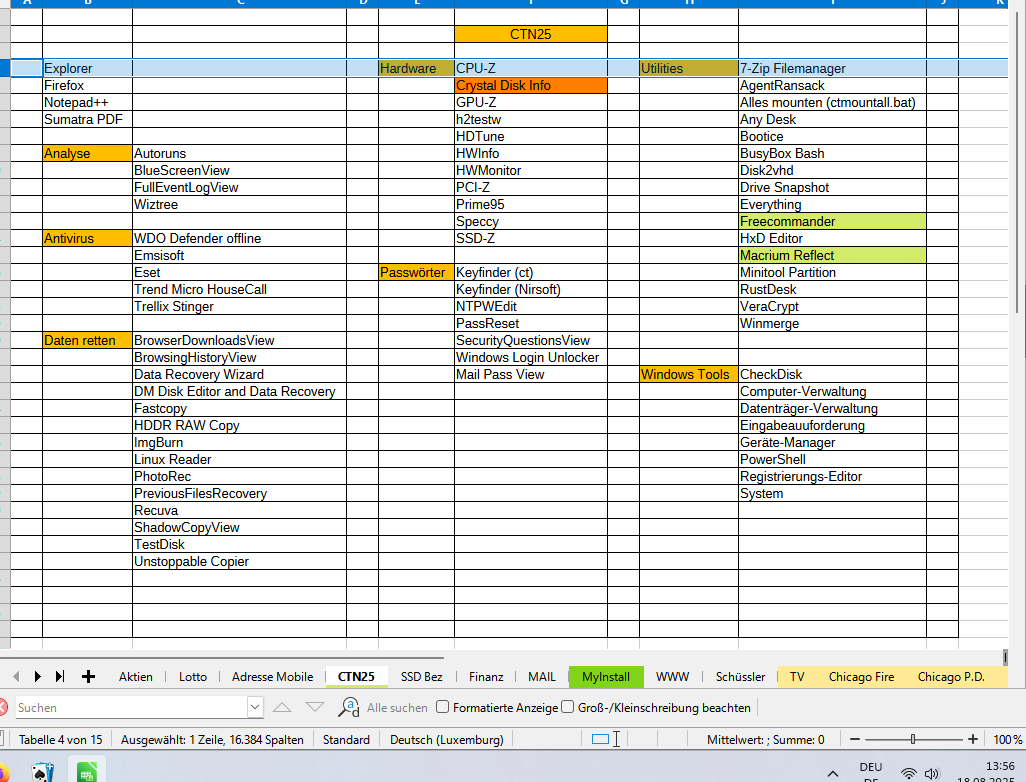Click the selection mode icon in status bar
The height and width of the screenshot is (782, 1026).
click(600, 739)
